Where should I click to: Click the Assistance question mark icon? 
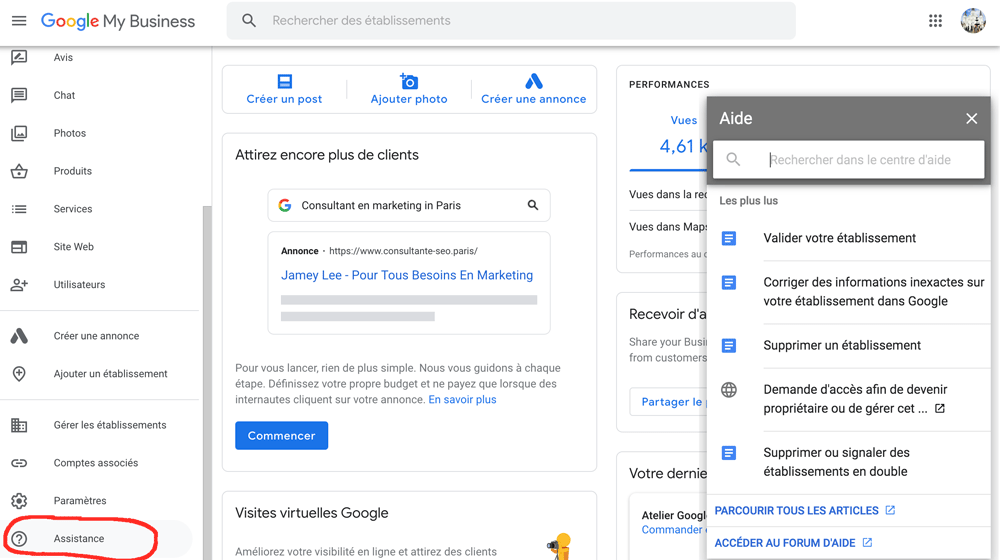click(x=19, y=539)
